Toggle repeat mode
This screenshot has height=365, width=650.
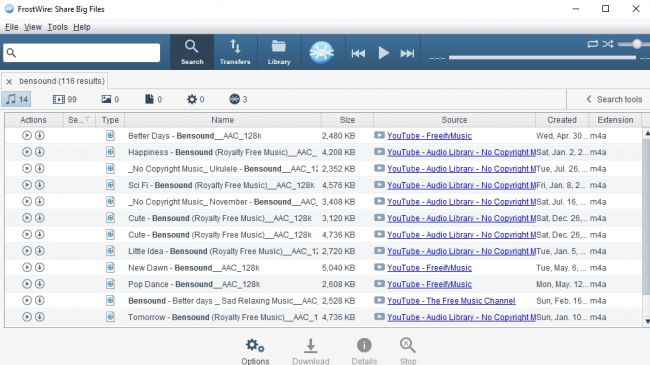592,44
